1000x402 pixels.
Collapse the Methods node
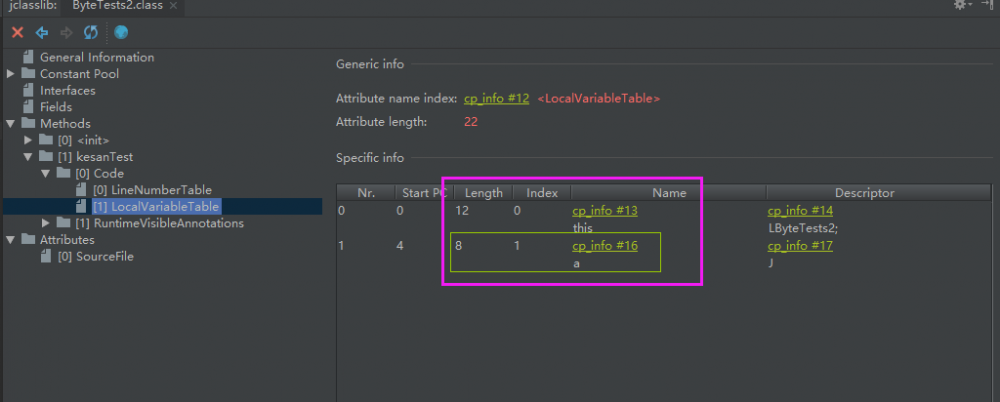(x=10, y=124)
